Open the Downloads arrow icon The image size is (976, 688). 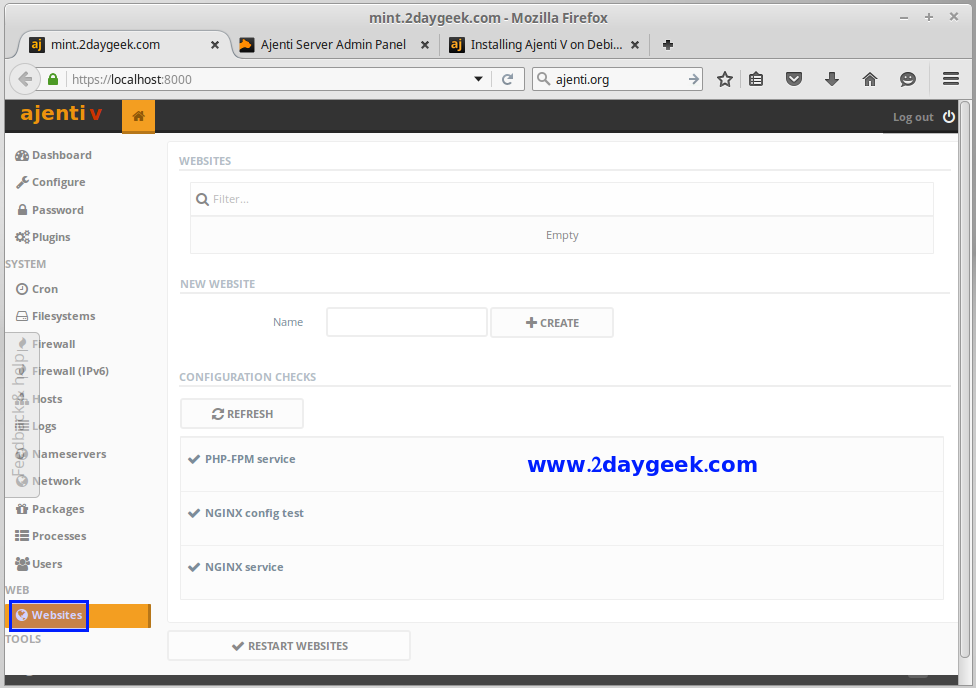tap(832, 79)
